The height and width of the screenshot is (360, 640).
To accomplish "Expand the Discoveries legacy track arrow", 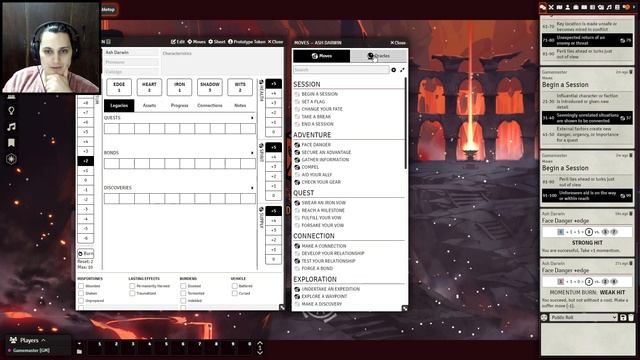I will pos(252,188).
